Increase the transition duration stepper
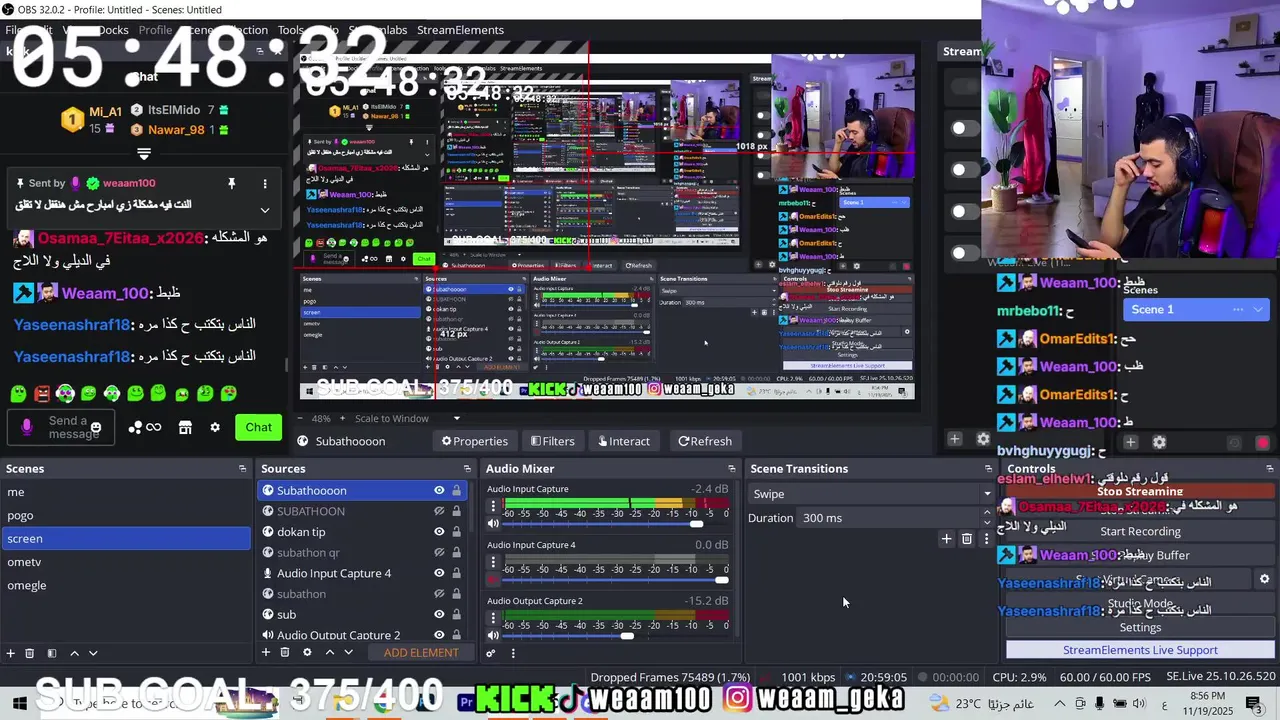Image resolution: width=1280 pixels, height=720 pixels. point(987,512)
